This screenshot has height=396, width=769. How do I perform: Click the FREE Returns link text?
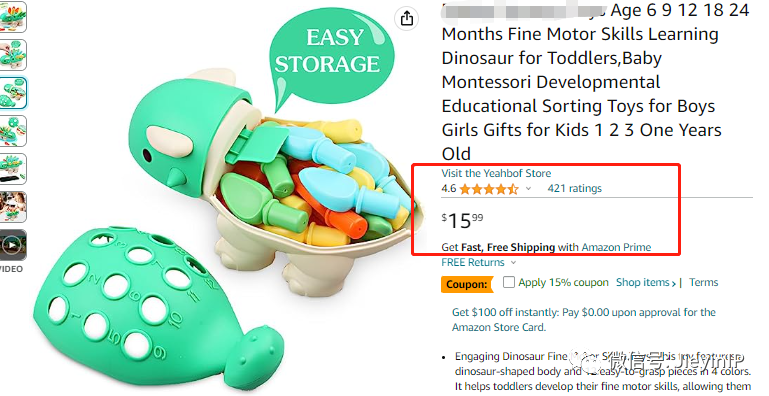[x=473, y=263]
